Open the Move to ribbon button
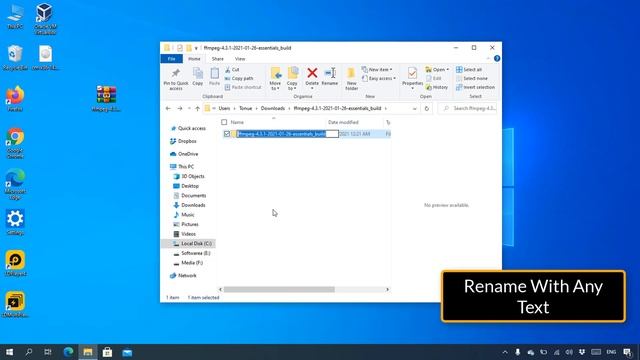This screenshot has width=640, height=360. coord(276,79)
